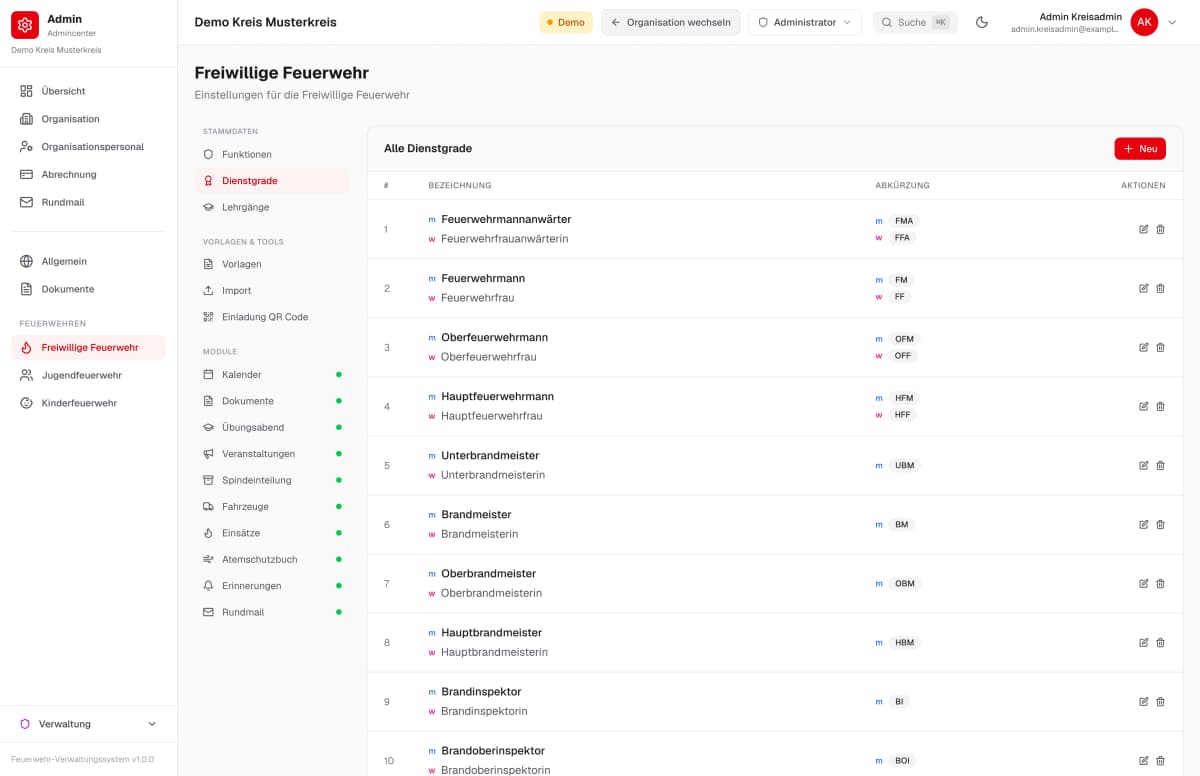Open the Übungsabend module
Image resolution: width=1200 pixels, height=776 pixels.
pos(272,427)
